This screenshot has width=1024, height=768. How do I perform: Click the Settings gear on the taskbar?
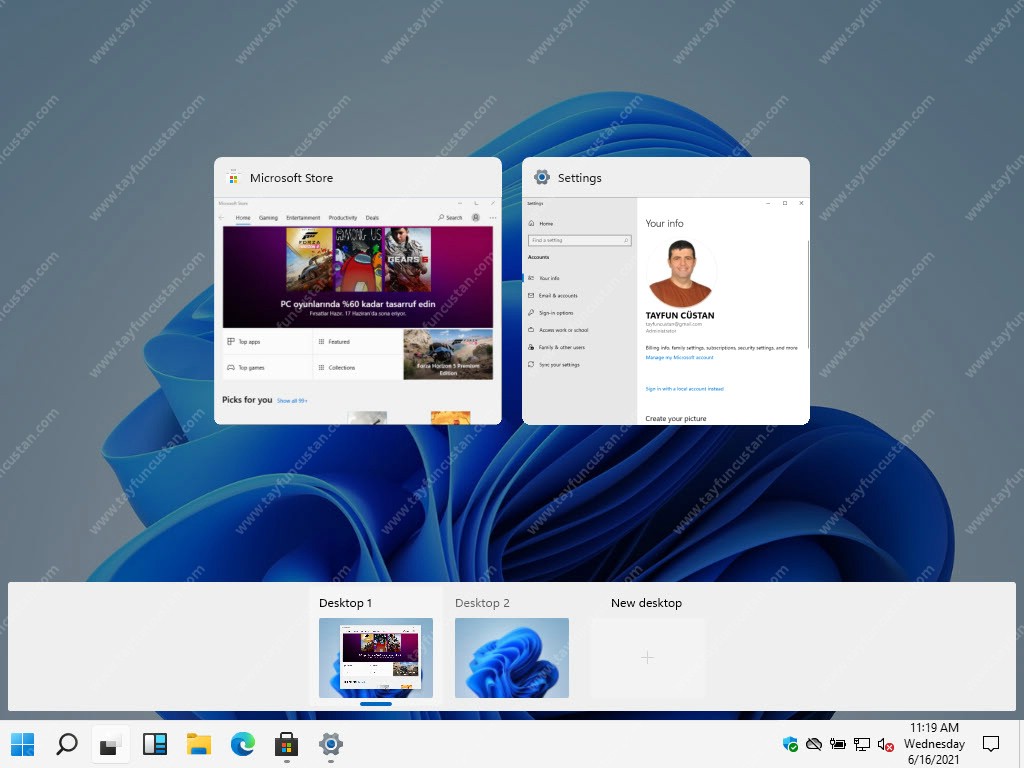pyautogui.click(x=330, y=744)
